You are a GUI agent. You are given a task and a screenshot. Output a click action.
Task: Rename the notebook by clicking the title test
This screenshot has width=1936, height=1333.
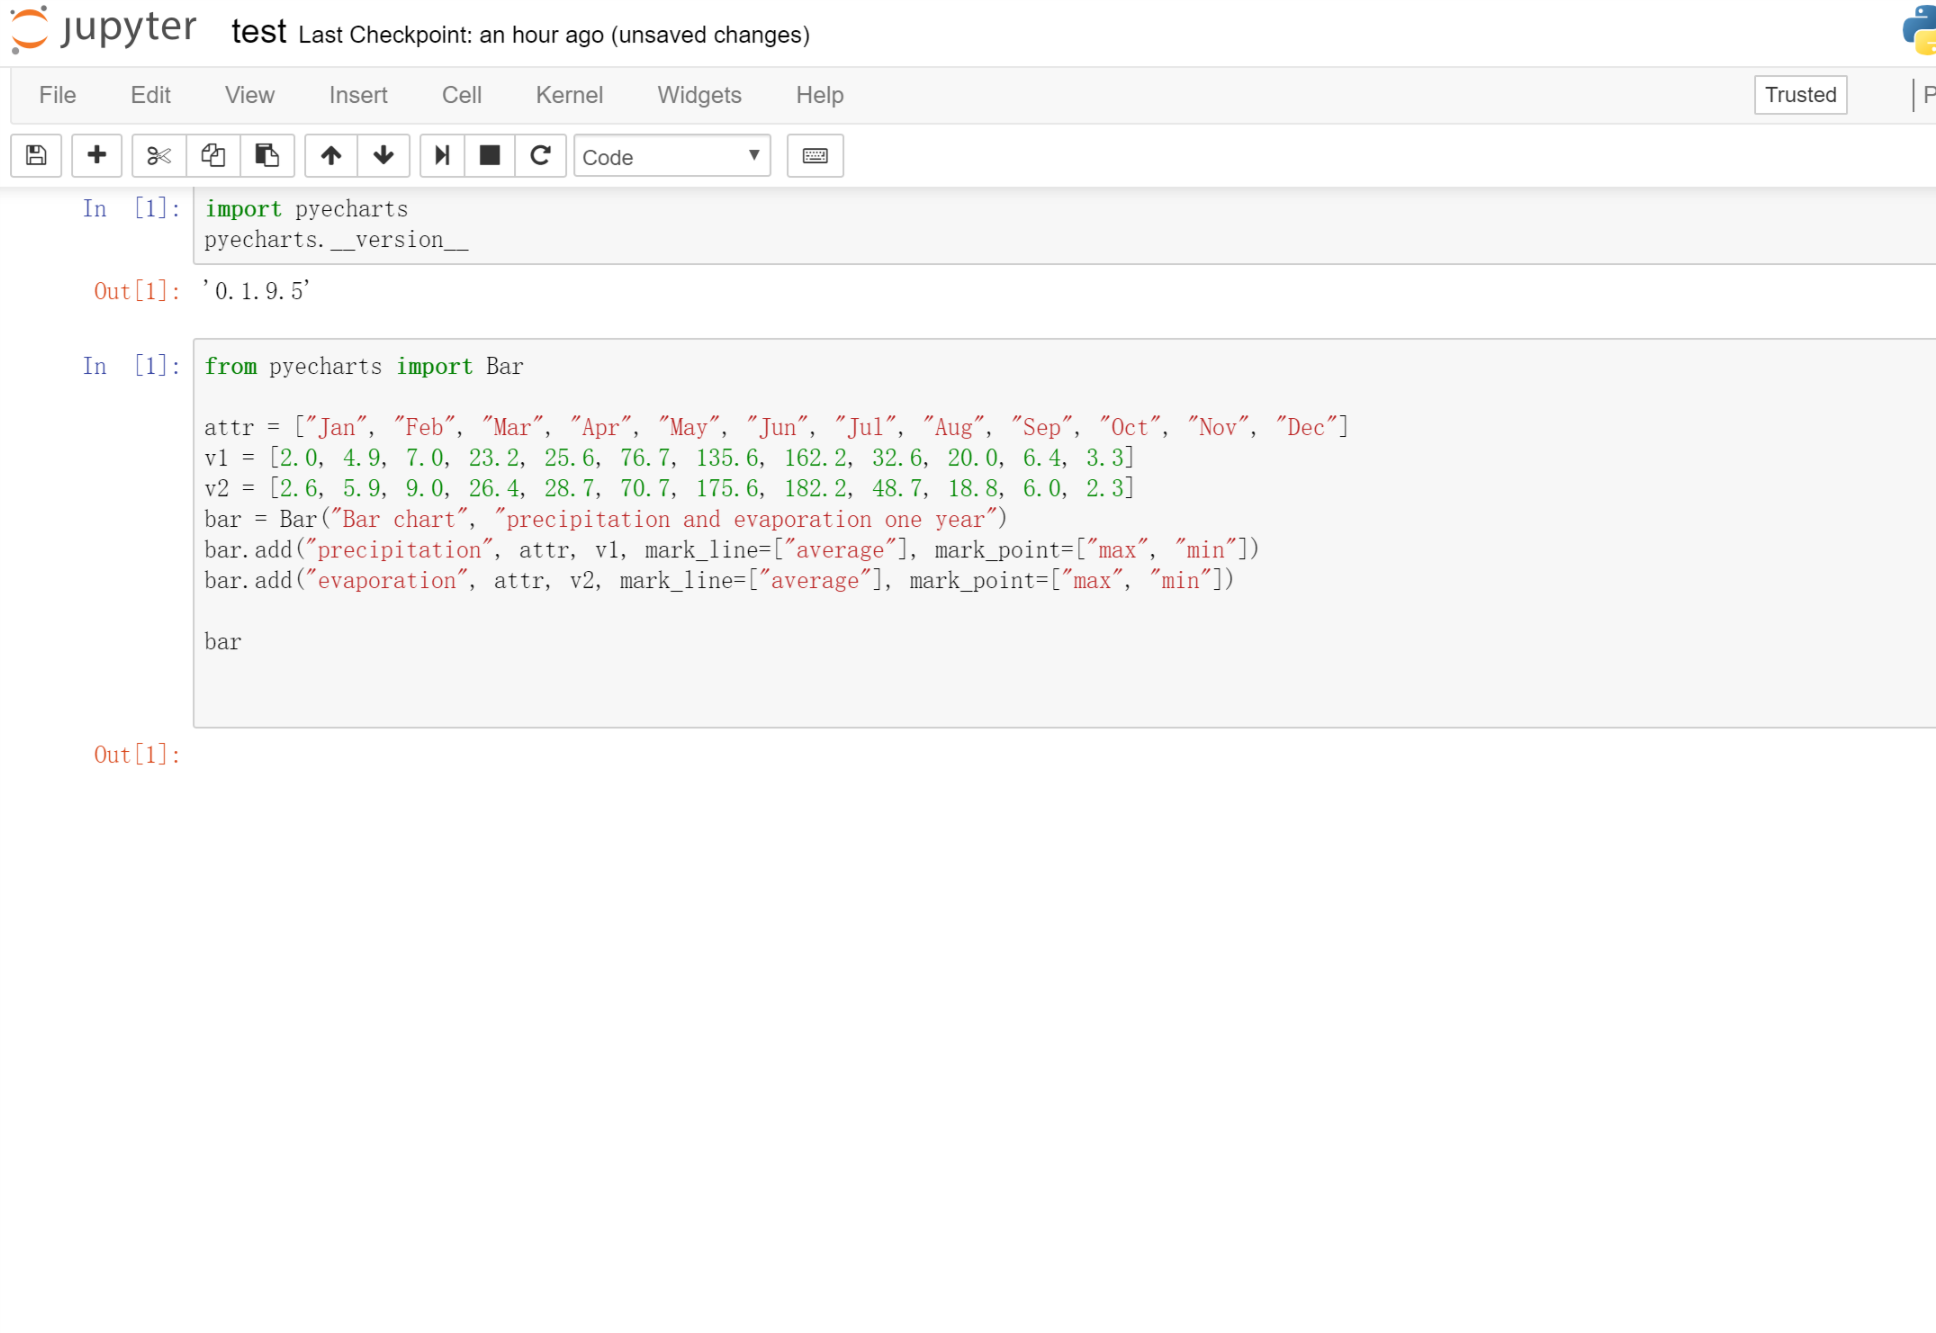pos(258,32)
